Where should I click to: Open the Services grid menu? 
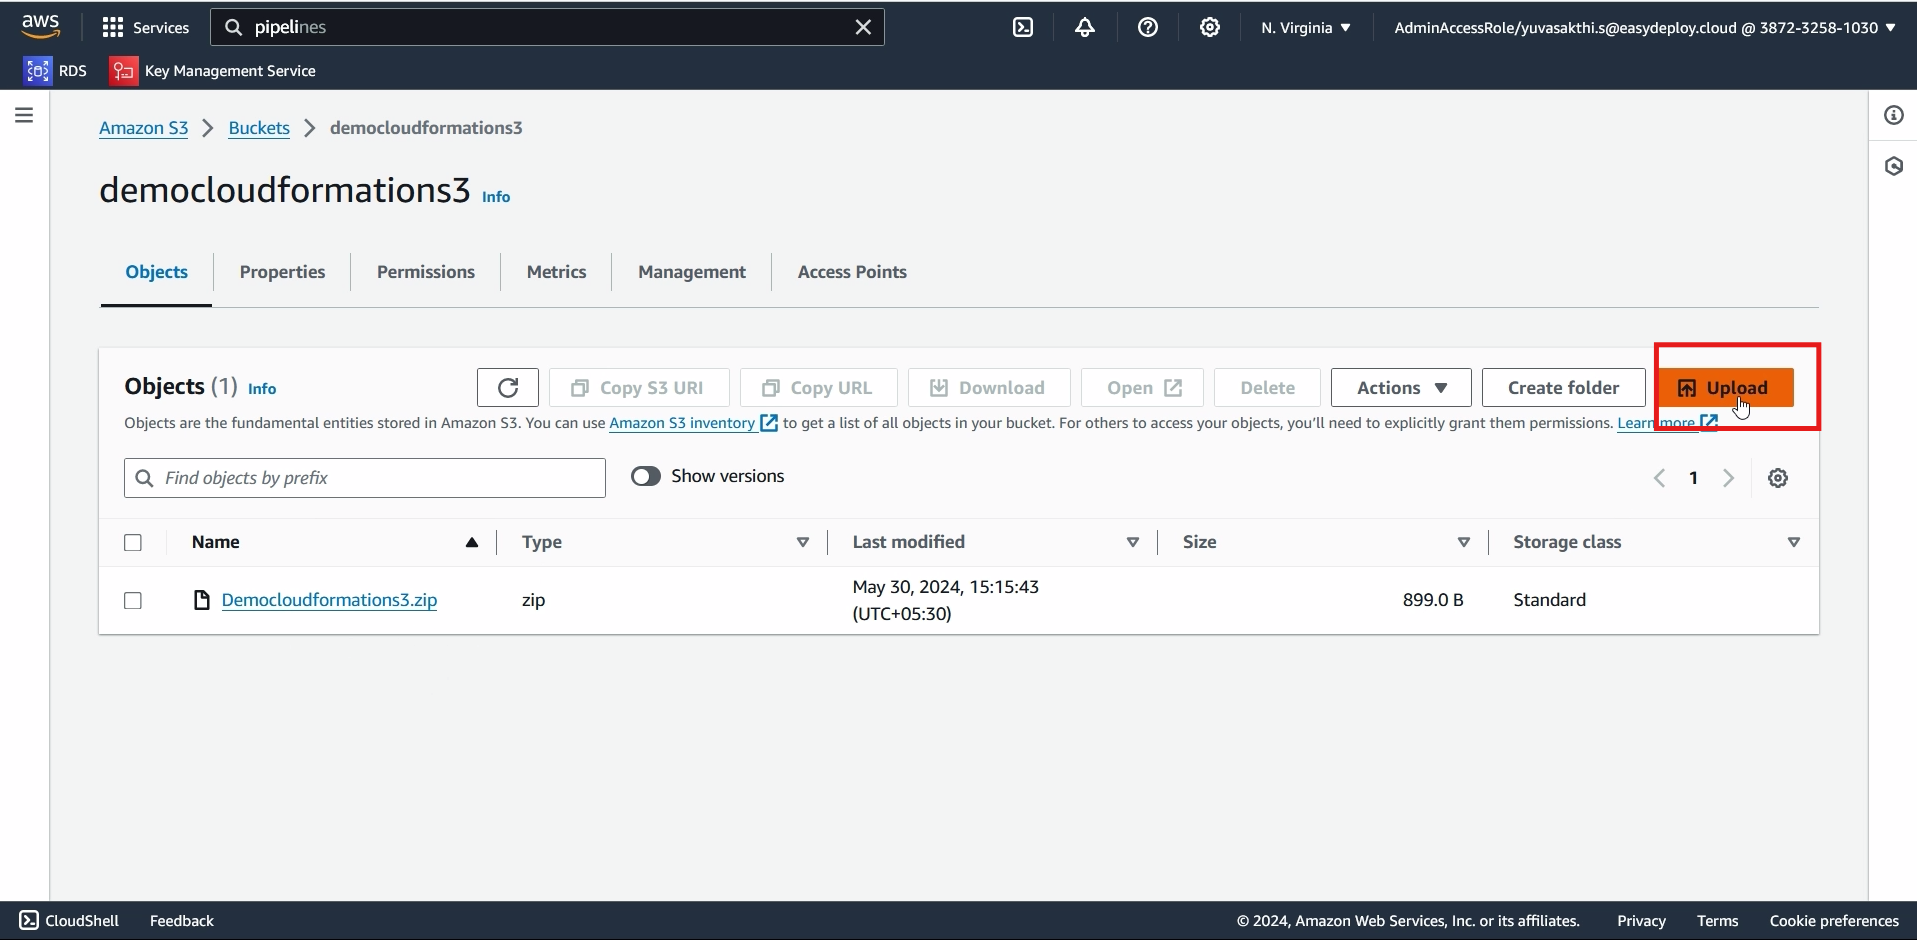(146, 28)
